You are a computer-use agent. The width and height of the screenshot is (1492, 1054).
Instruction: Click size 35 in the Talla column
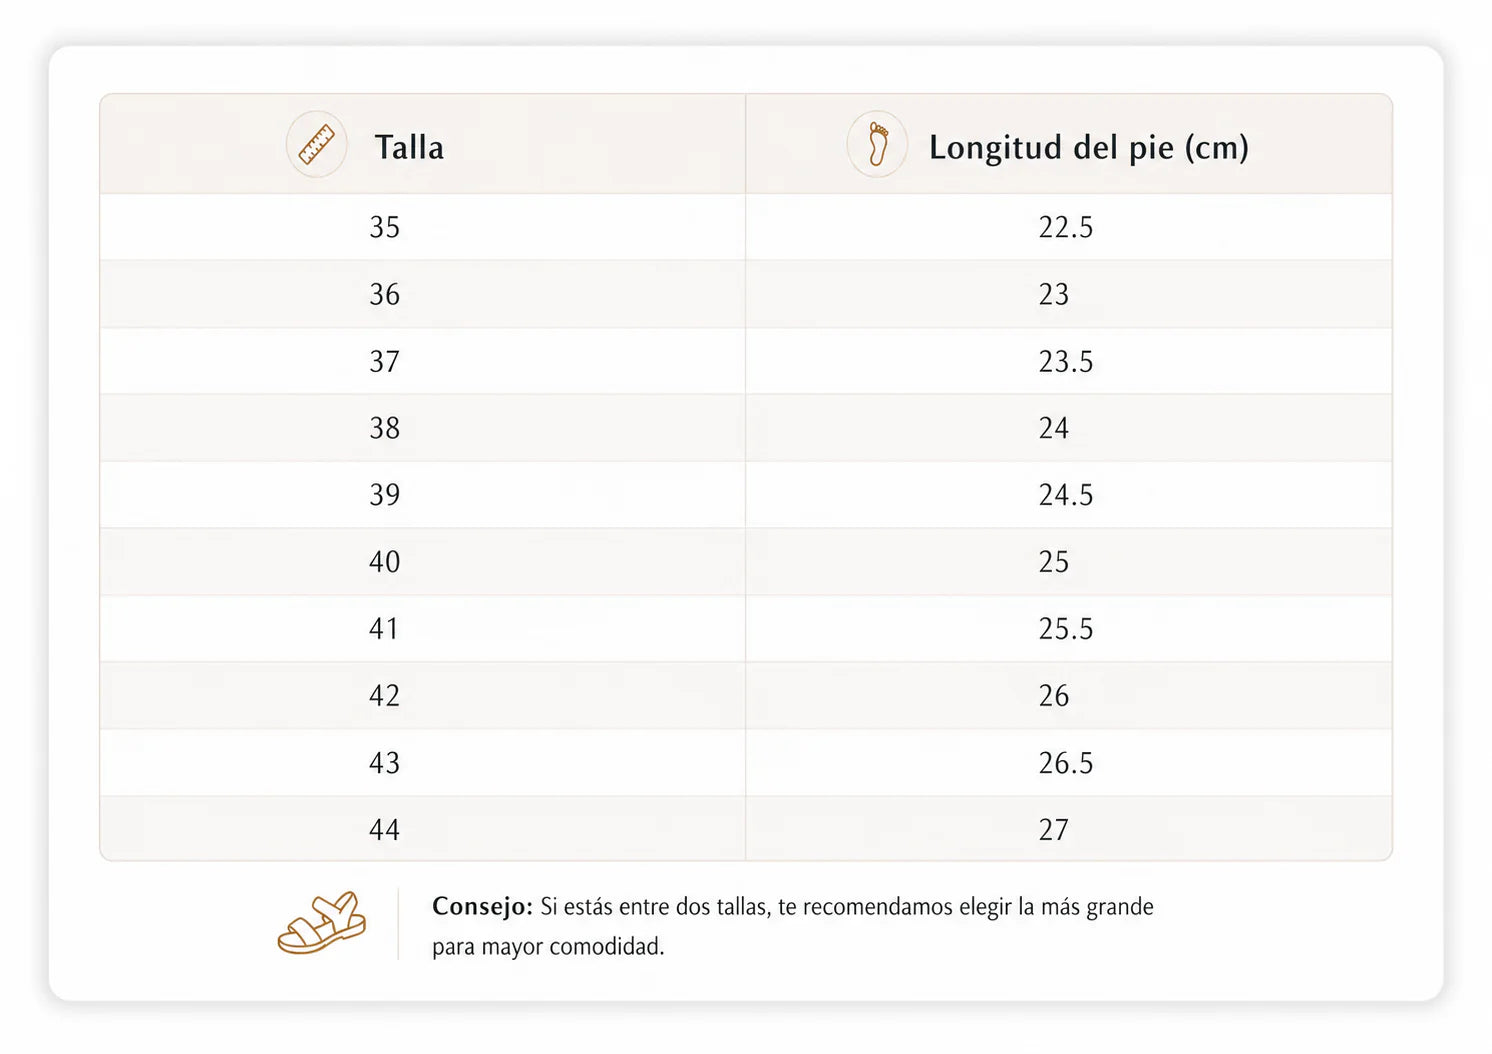click(x=384, y=227)
